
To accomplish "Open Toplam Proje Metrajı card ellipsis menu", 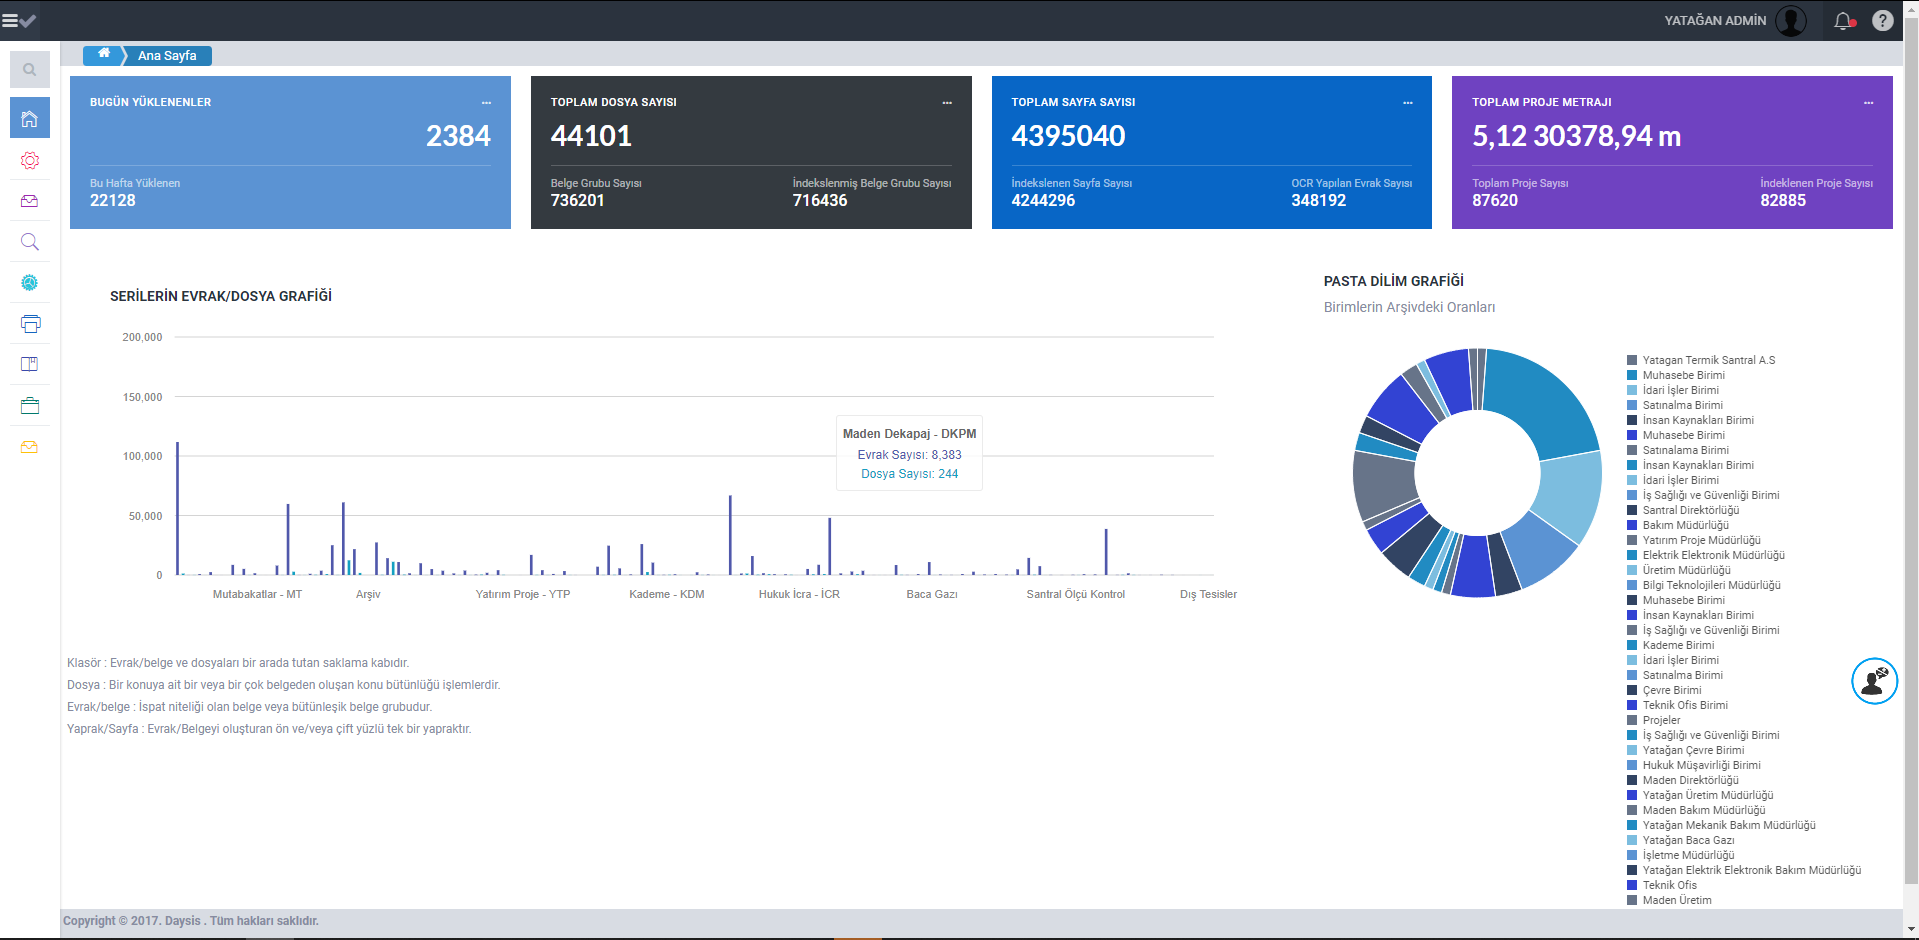I will coord(1868,103).
